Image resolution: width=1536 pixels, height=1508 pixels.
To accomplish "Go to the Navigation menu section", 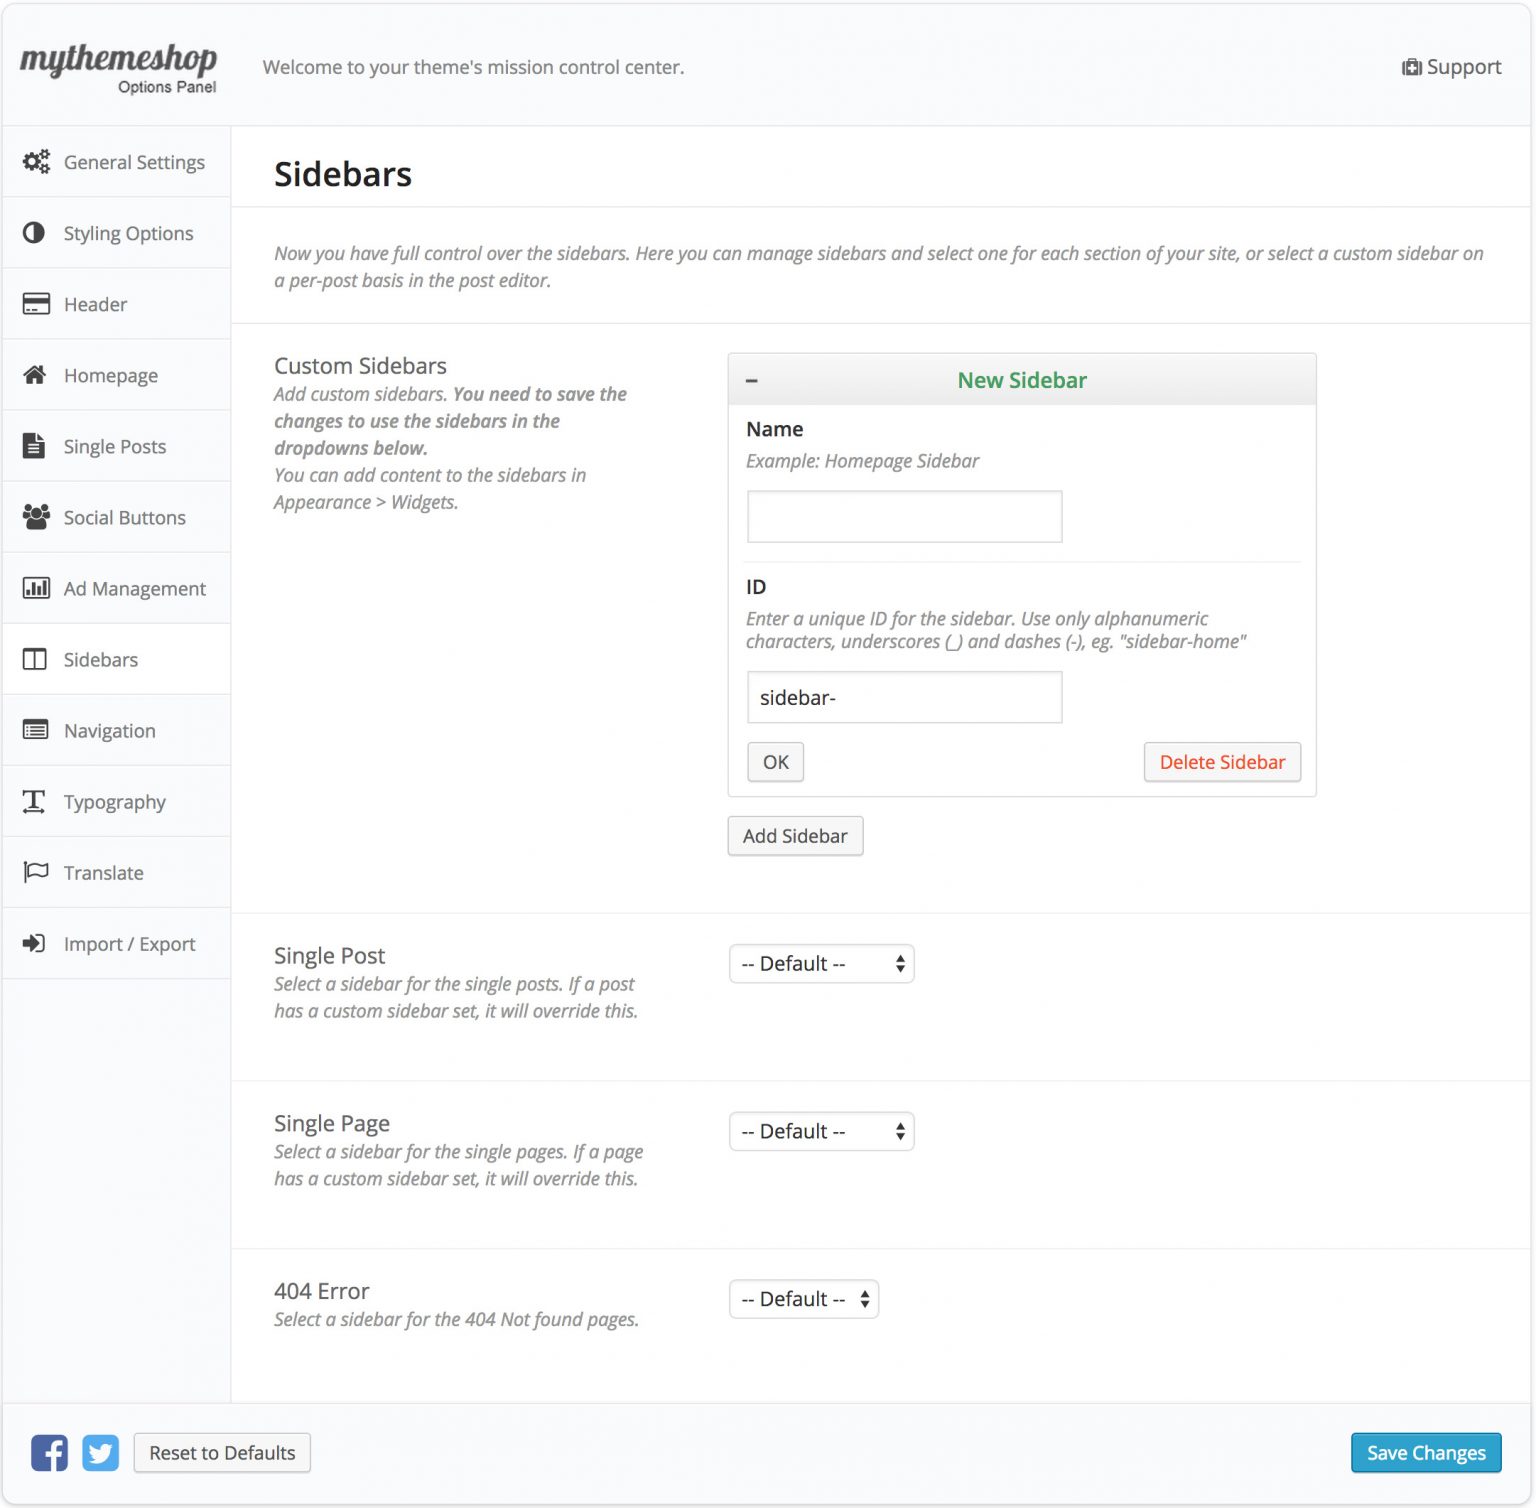I will point(116,730).
